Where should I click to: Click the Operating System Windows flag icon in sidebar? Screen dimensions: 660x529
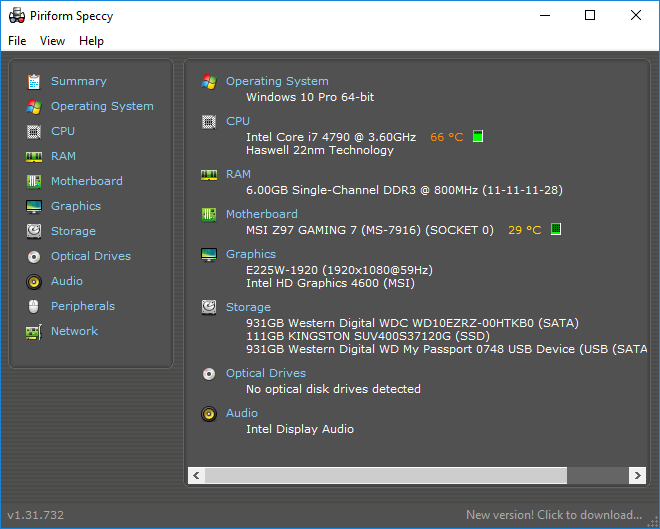point(34,106)
